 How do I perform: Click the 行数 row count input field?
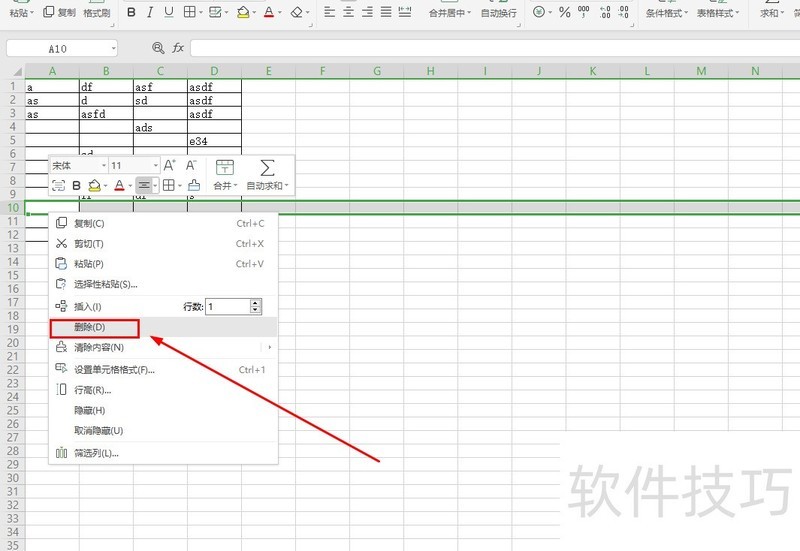click(x=228, y=307)
